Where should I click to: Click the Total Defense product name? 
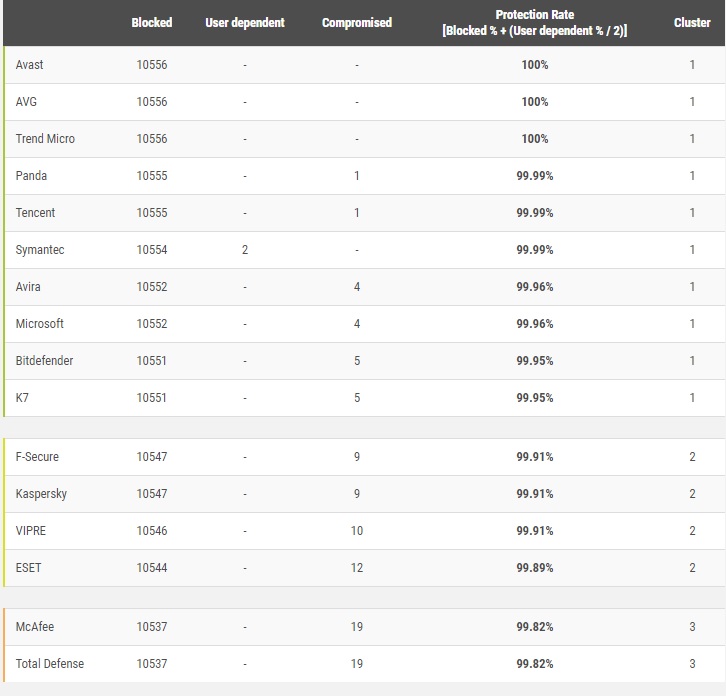(x=50, y=664)
